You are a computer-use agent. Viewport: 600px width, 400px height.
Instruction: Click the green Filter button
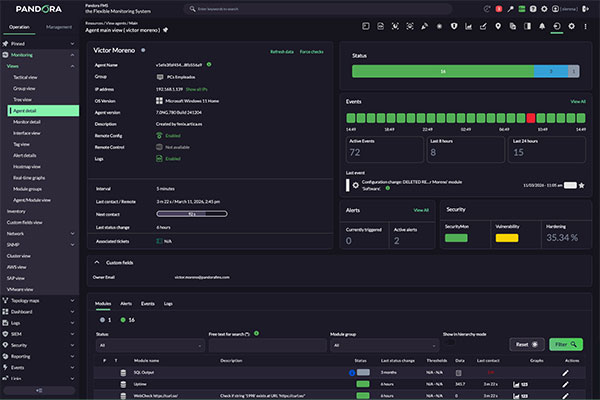coord(566,344)
